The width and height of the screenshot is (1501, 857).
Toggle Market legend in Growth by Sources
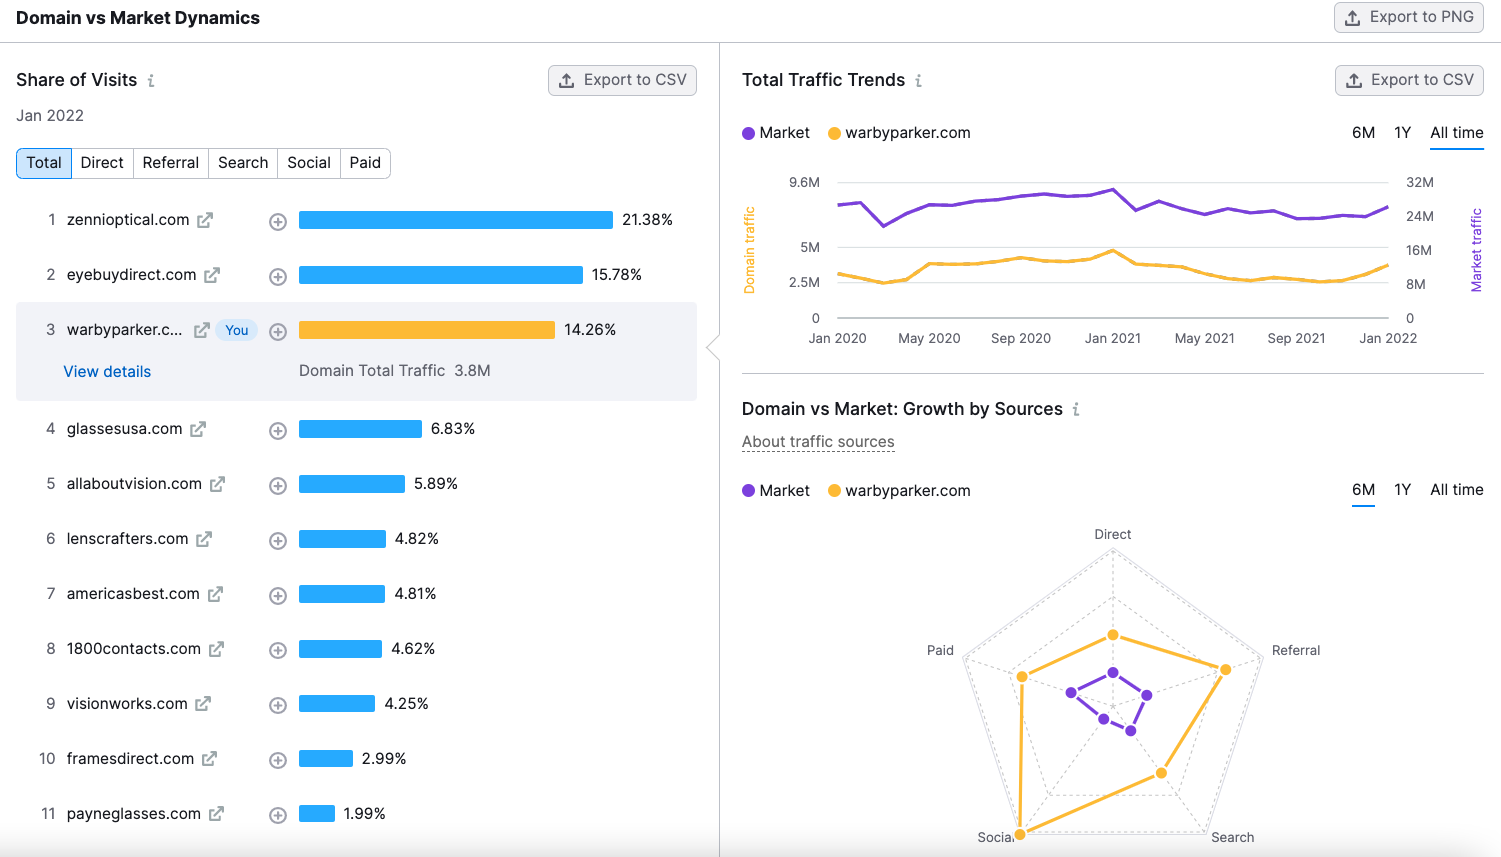[776, 491]
